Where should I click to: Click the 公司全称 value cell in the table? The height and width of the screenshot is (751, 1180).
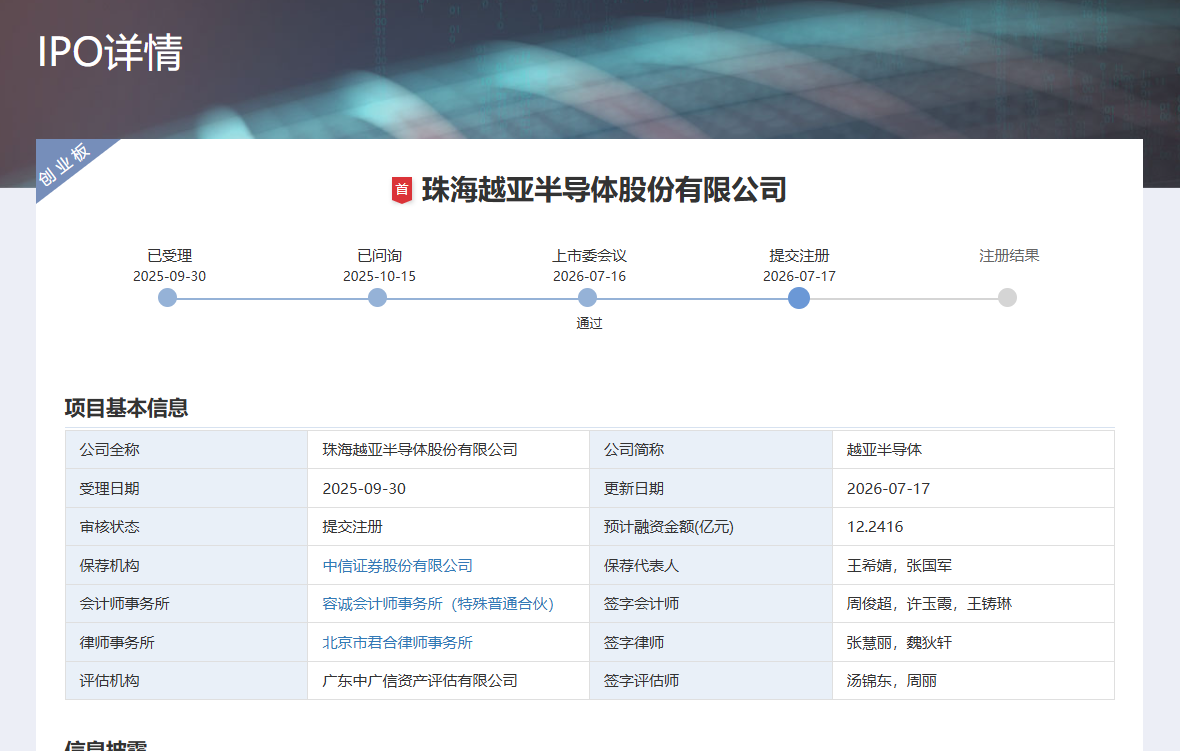point(449,450)
